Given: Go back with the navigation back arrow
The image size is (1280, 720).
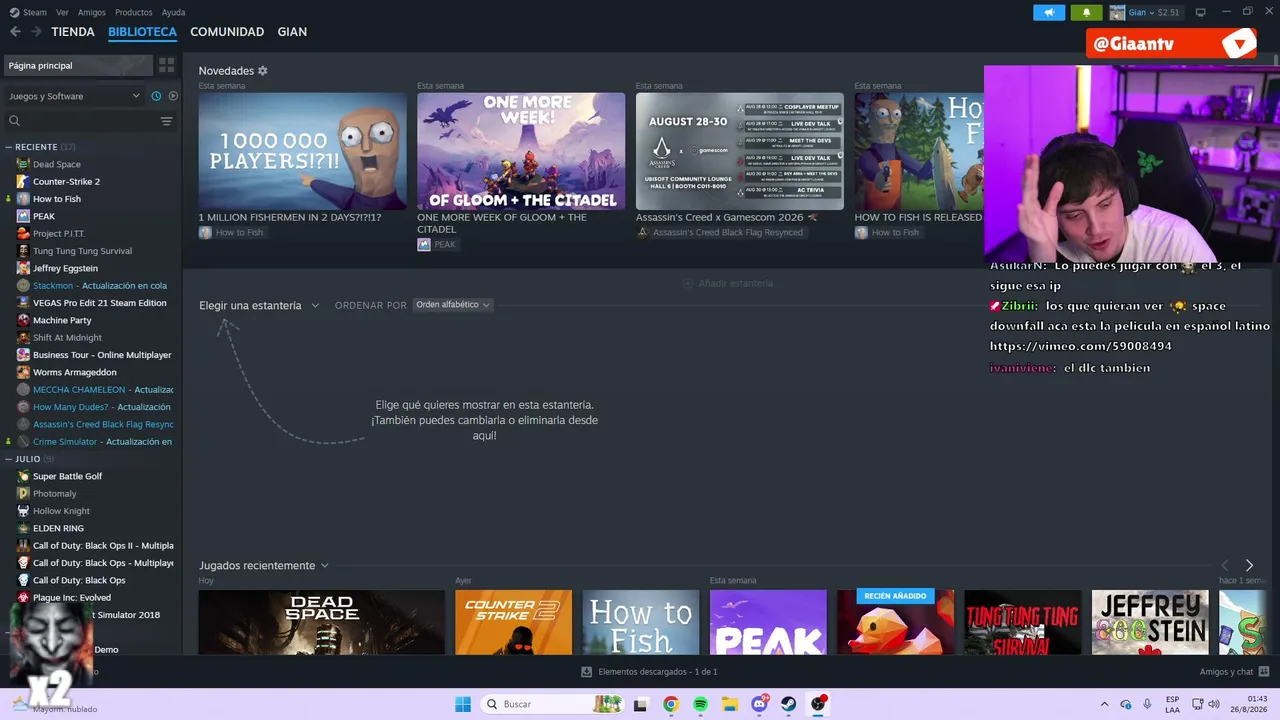Looking at the screenshot, I should tap(15, 32).
